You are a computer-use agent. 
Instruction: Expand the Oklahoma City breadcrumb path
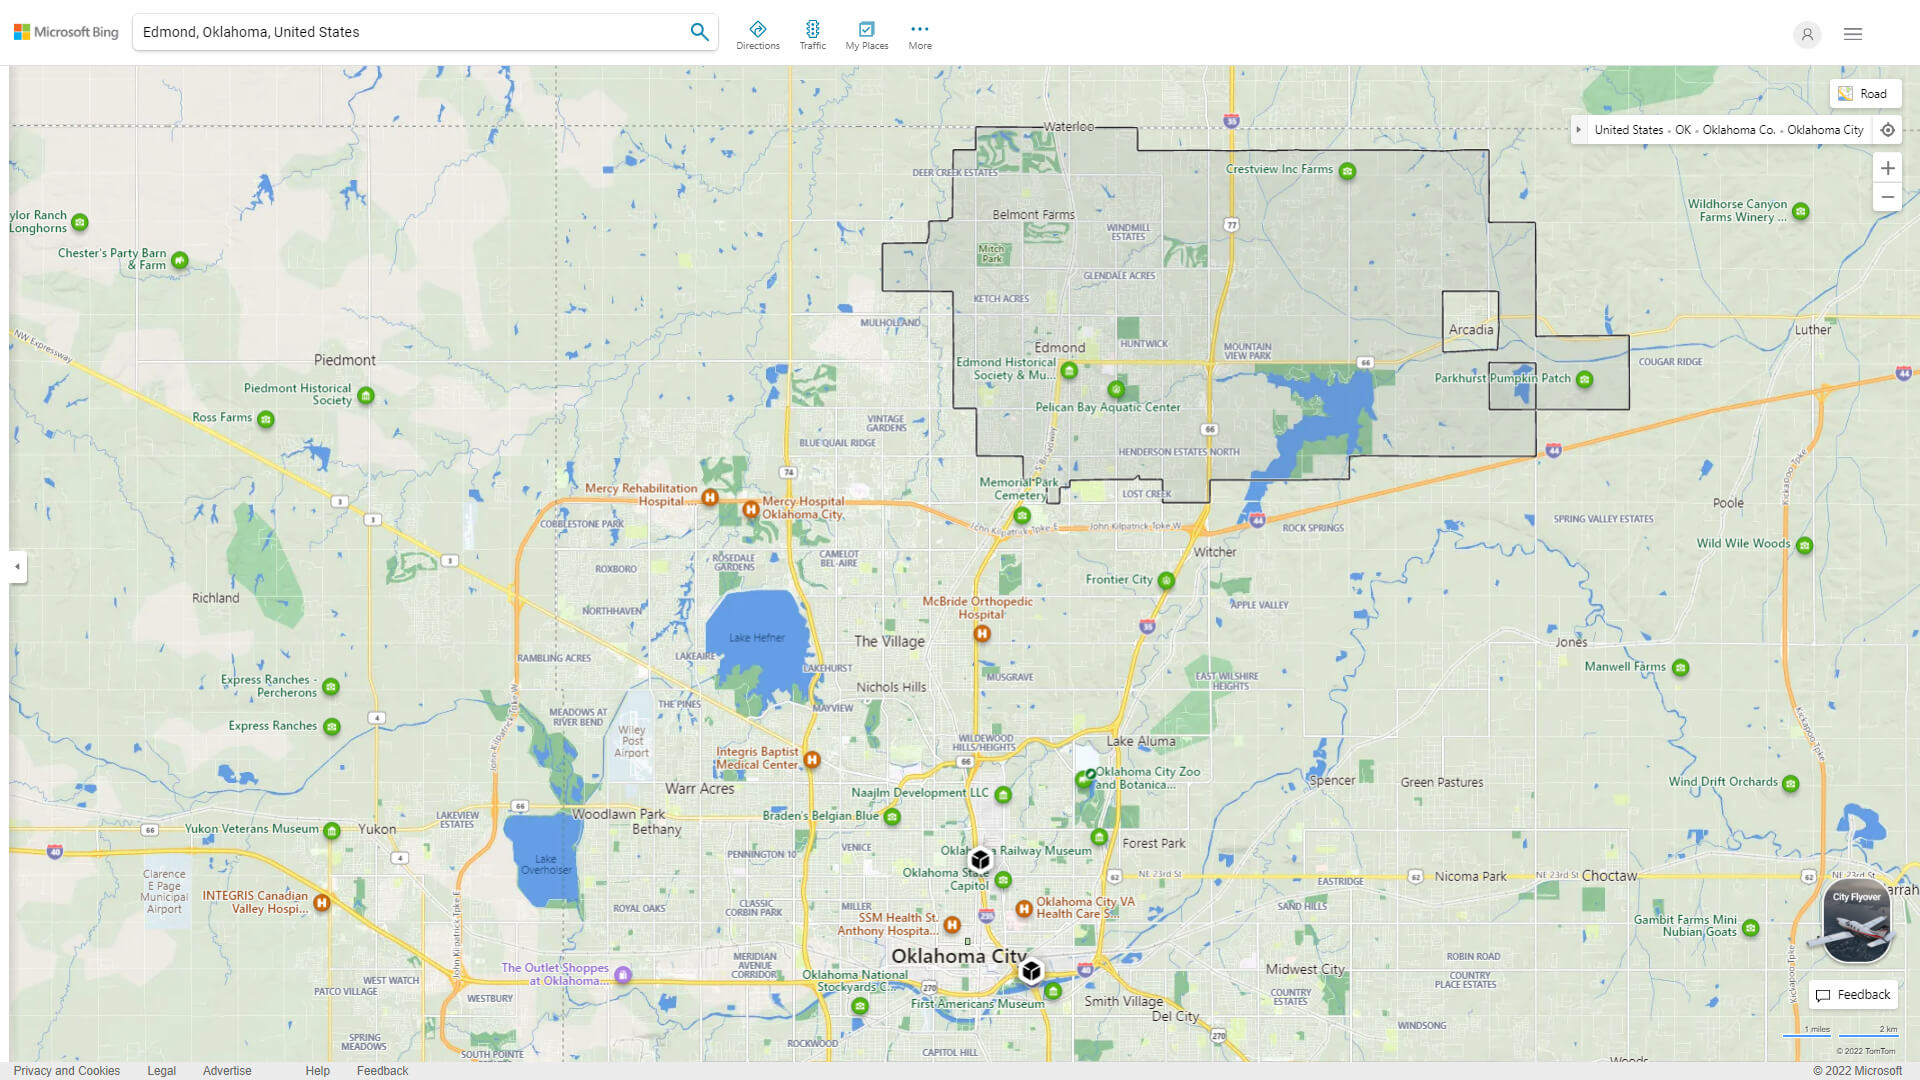click(x=1578, y=128)
